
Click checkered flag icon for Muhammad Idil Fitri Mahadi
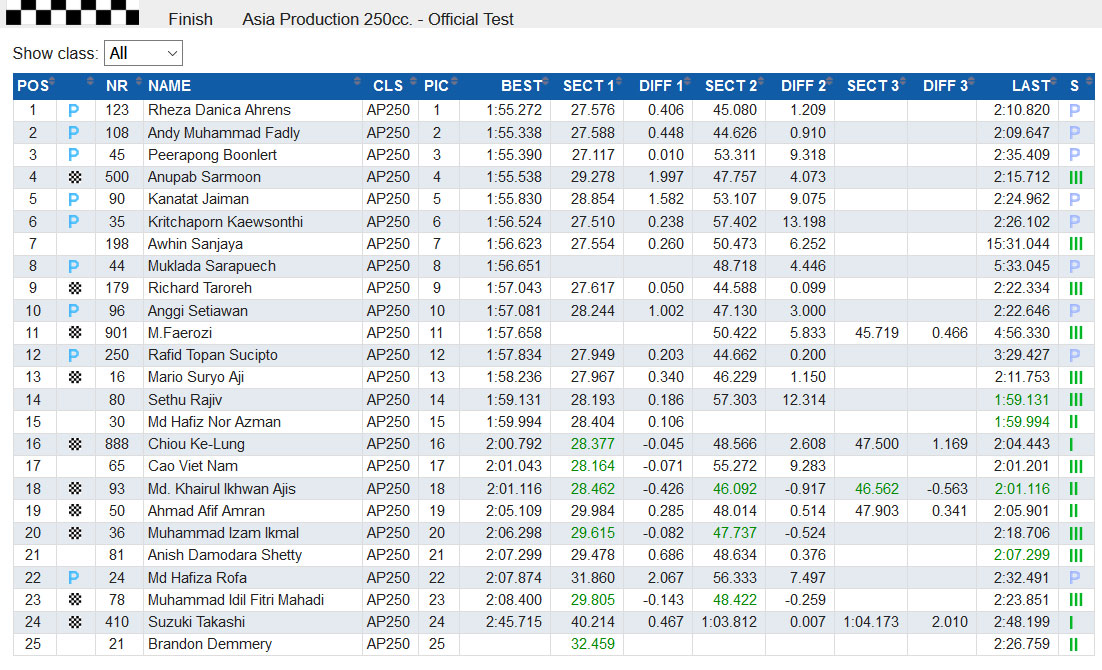(x=74, y=600)
